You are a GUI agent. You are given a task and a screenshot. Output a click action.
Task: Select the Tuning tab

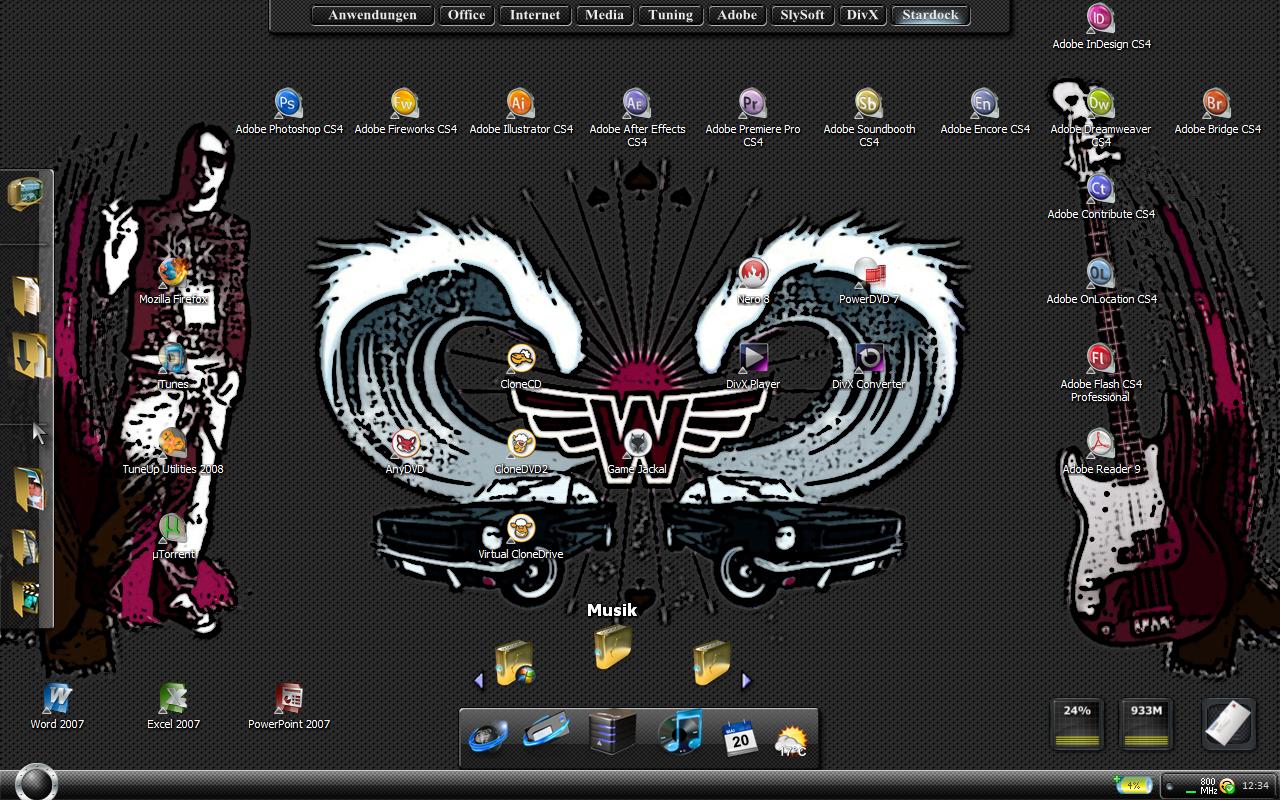(x=670, y=15)
